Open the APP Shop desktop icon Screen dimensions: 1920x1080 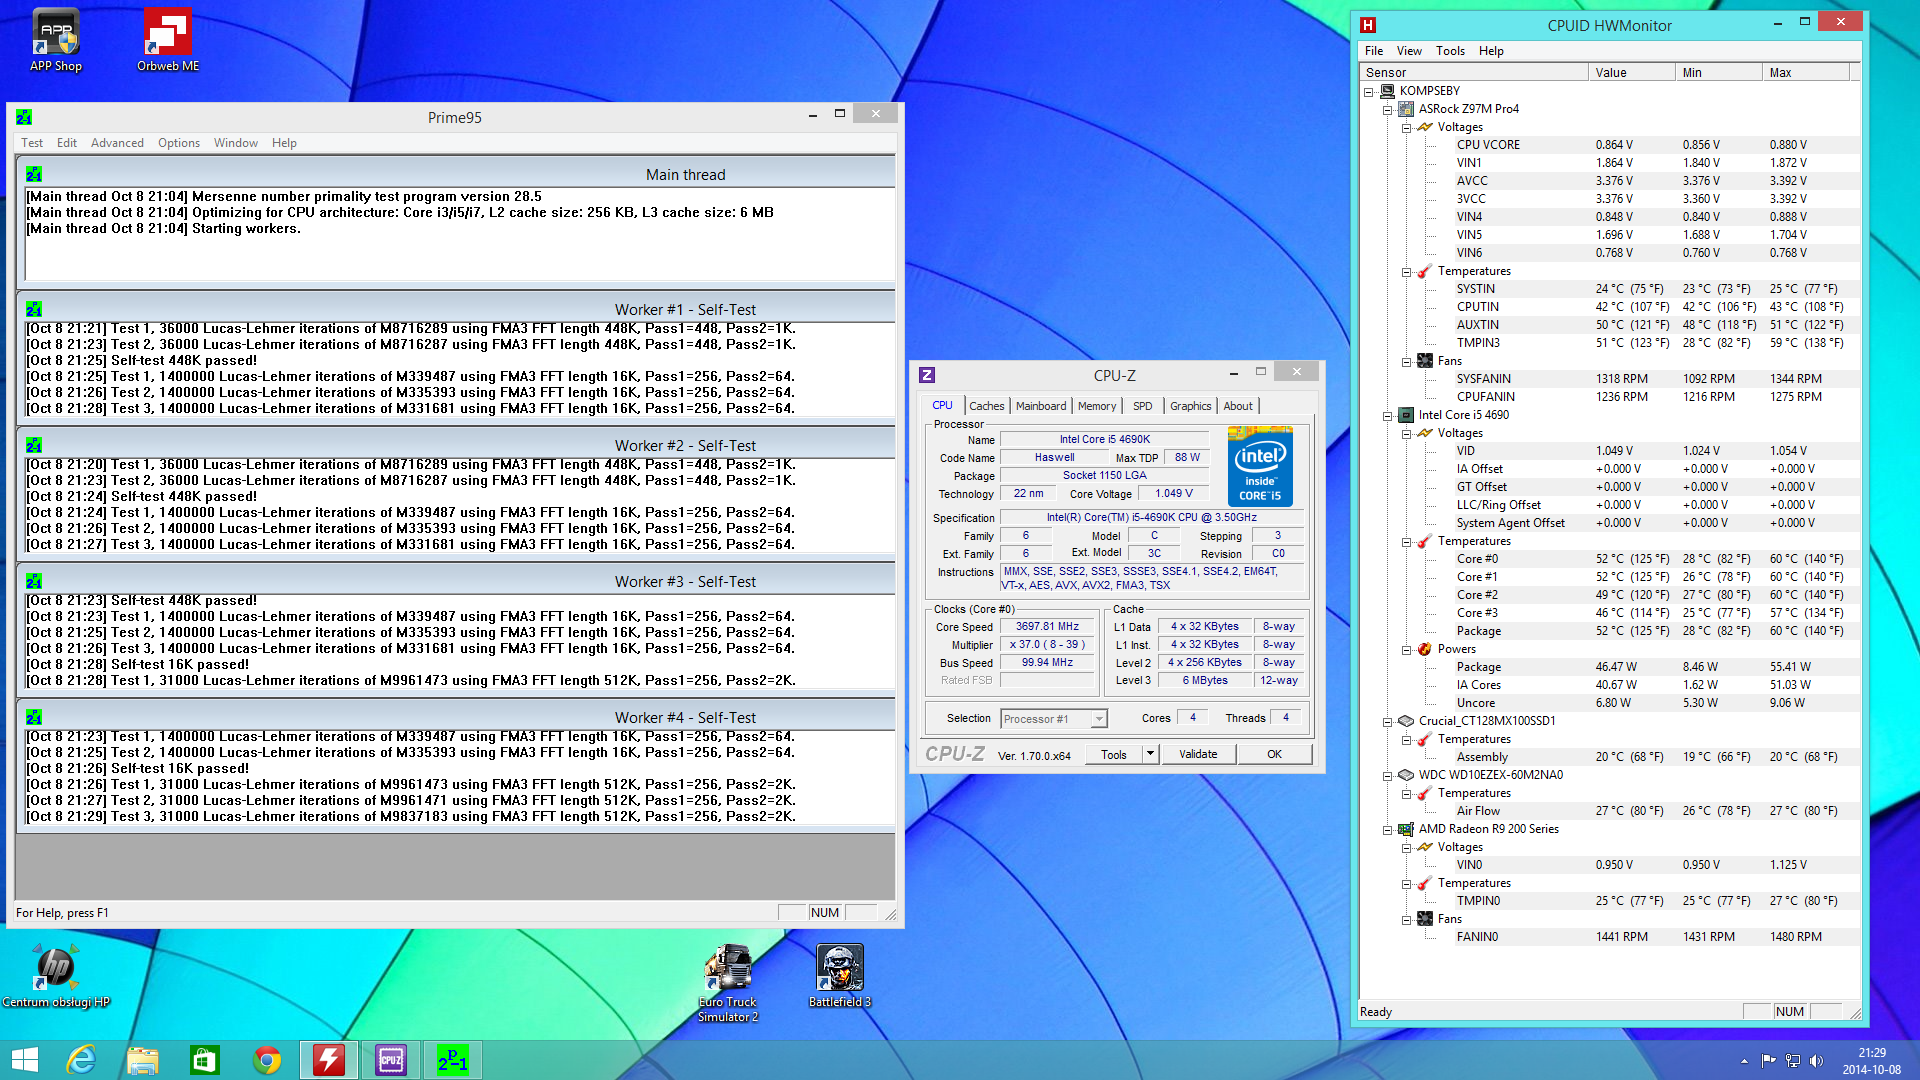tap(56, 40)
